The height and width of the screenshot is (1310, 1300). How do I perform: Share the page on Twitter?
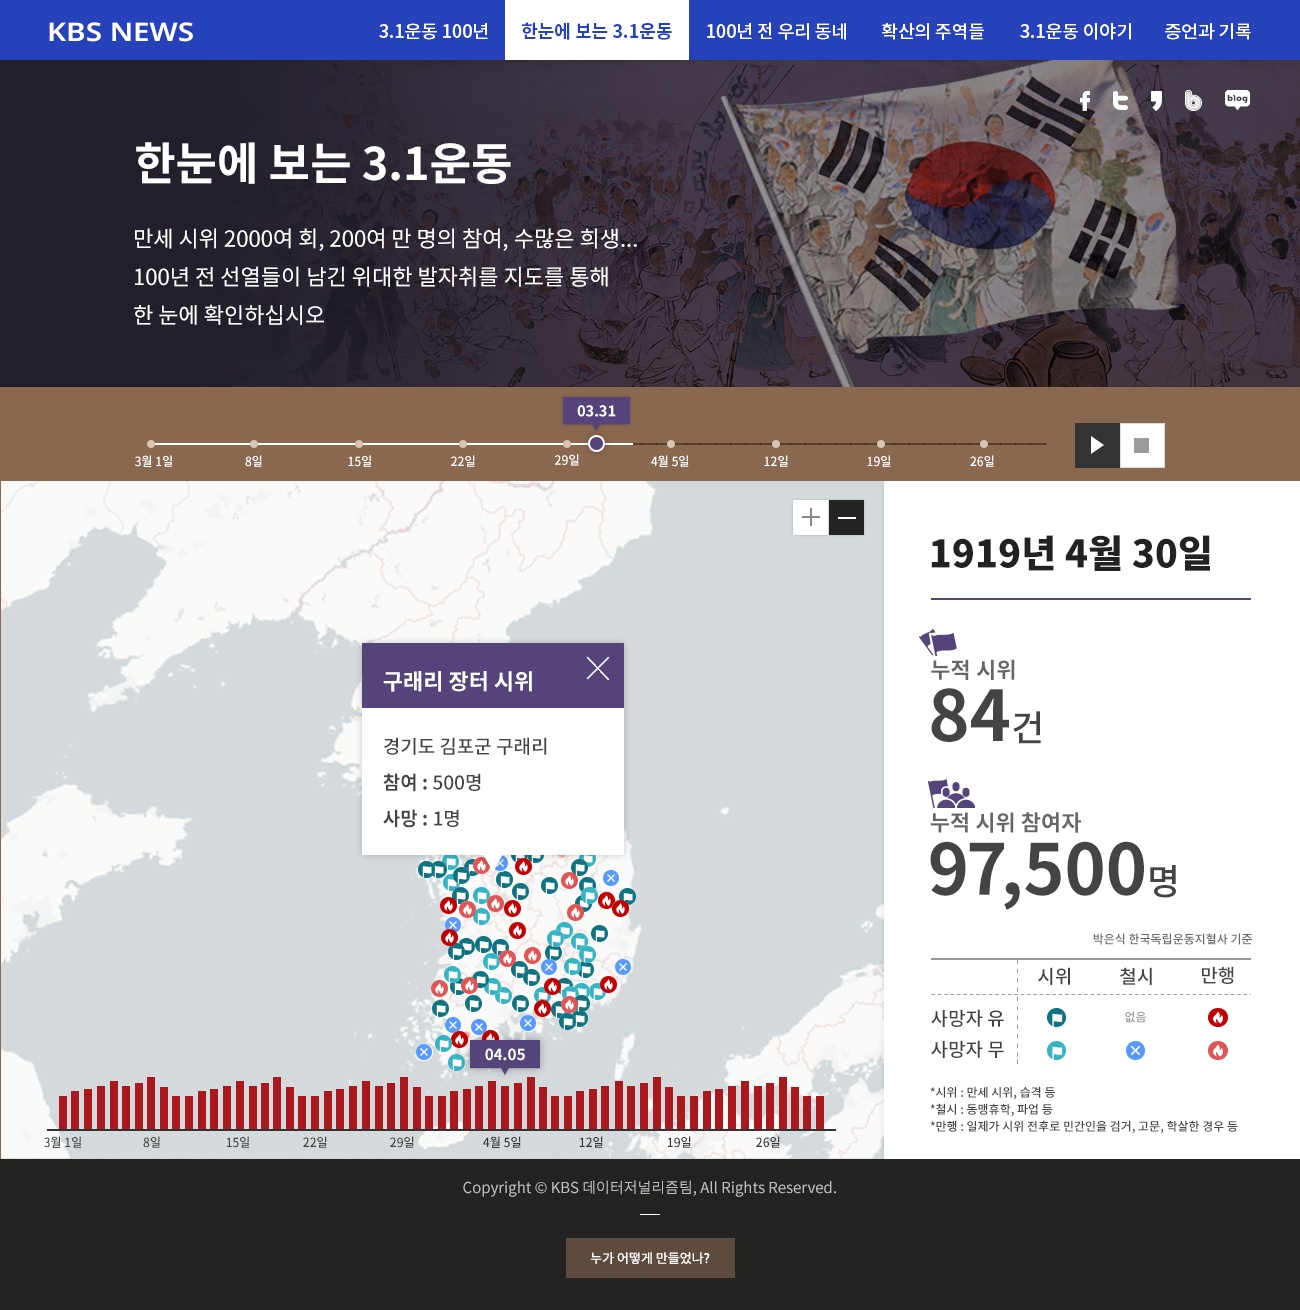point(1121,100)
